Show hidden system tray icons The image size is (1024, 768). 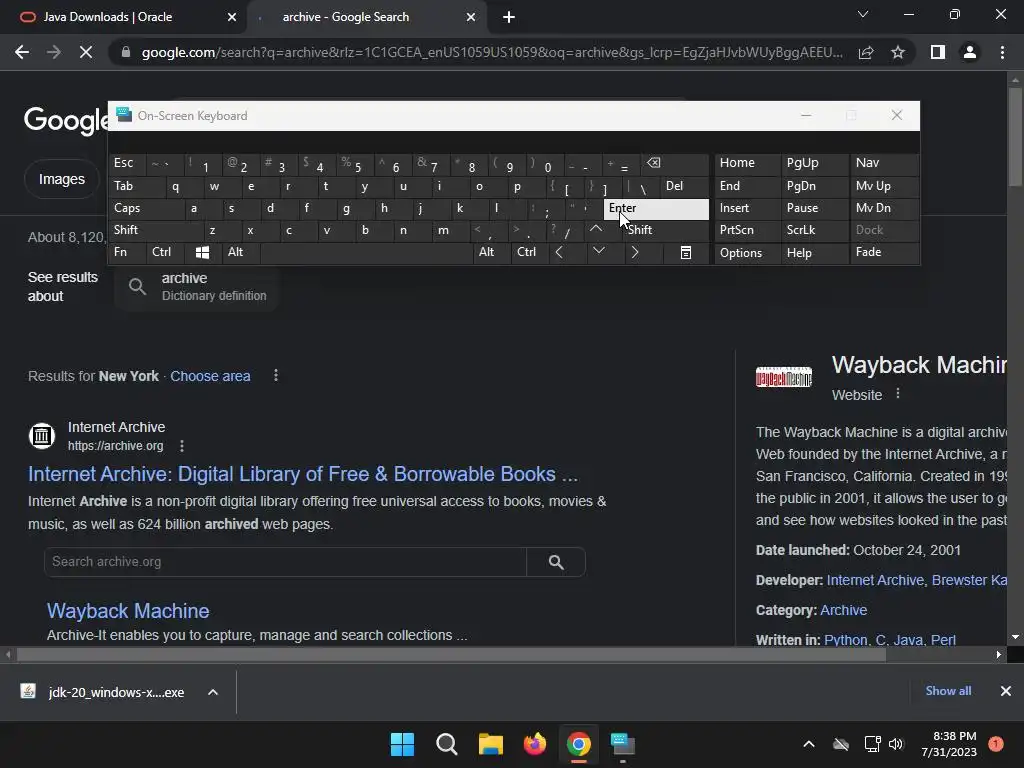(x=808, y=744)
